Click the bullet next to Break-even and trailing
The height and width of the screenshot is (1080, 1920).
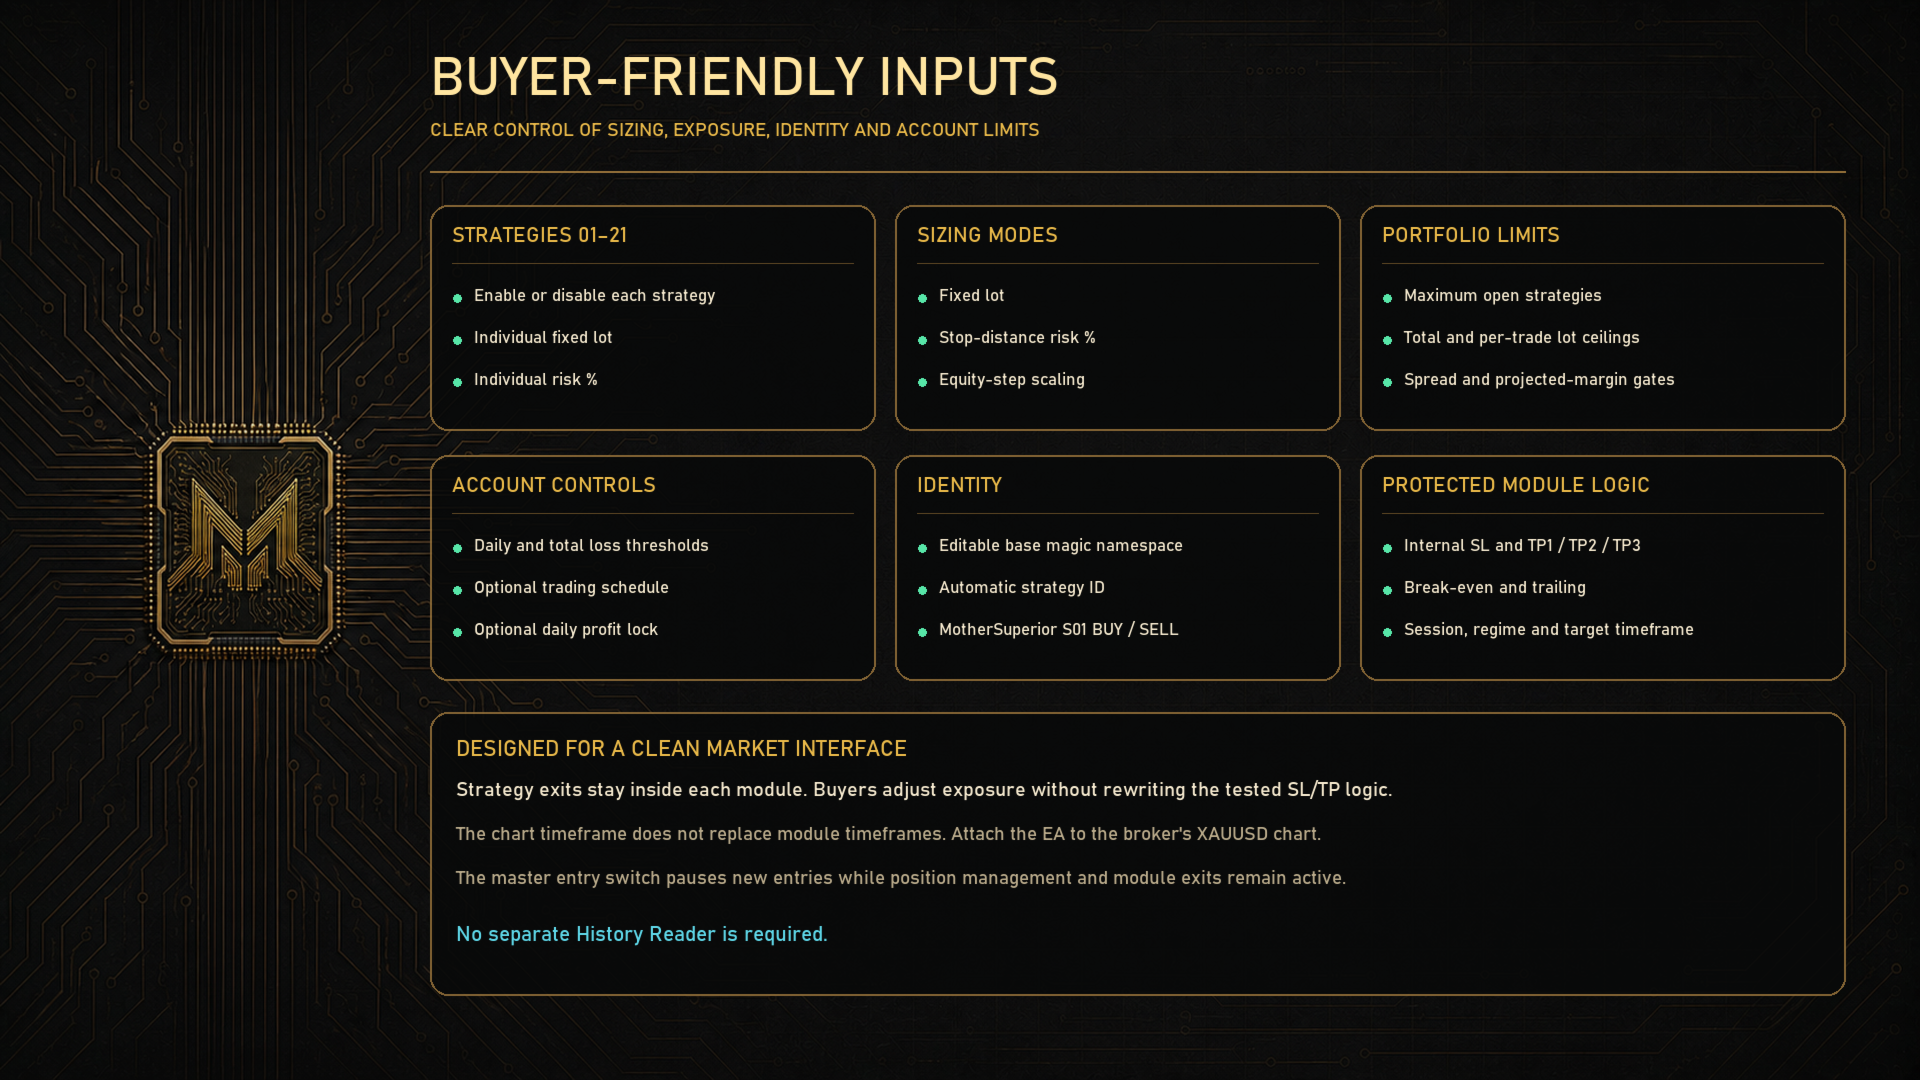(1388, 590)
